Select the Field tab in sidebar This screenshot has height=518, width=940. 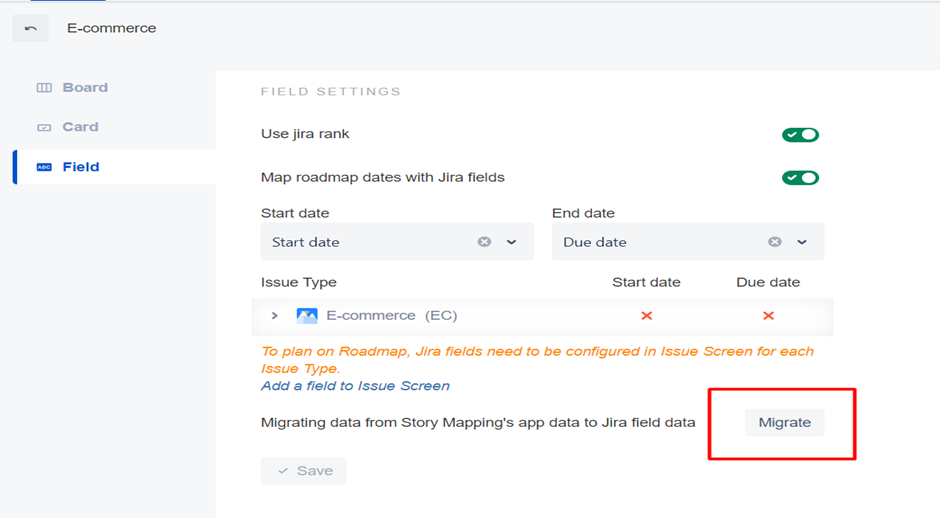80,167
